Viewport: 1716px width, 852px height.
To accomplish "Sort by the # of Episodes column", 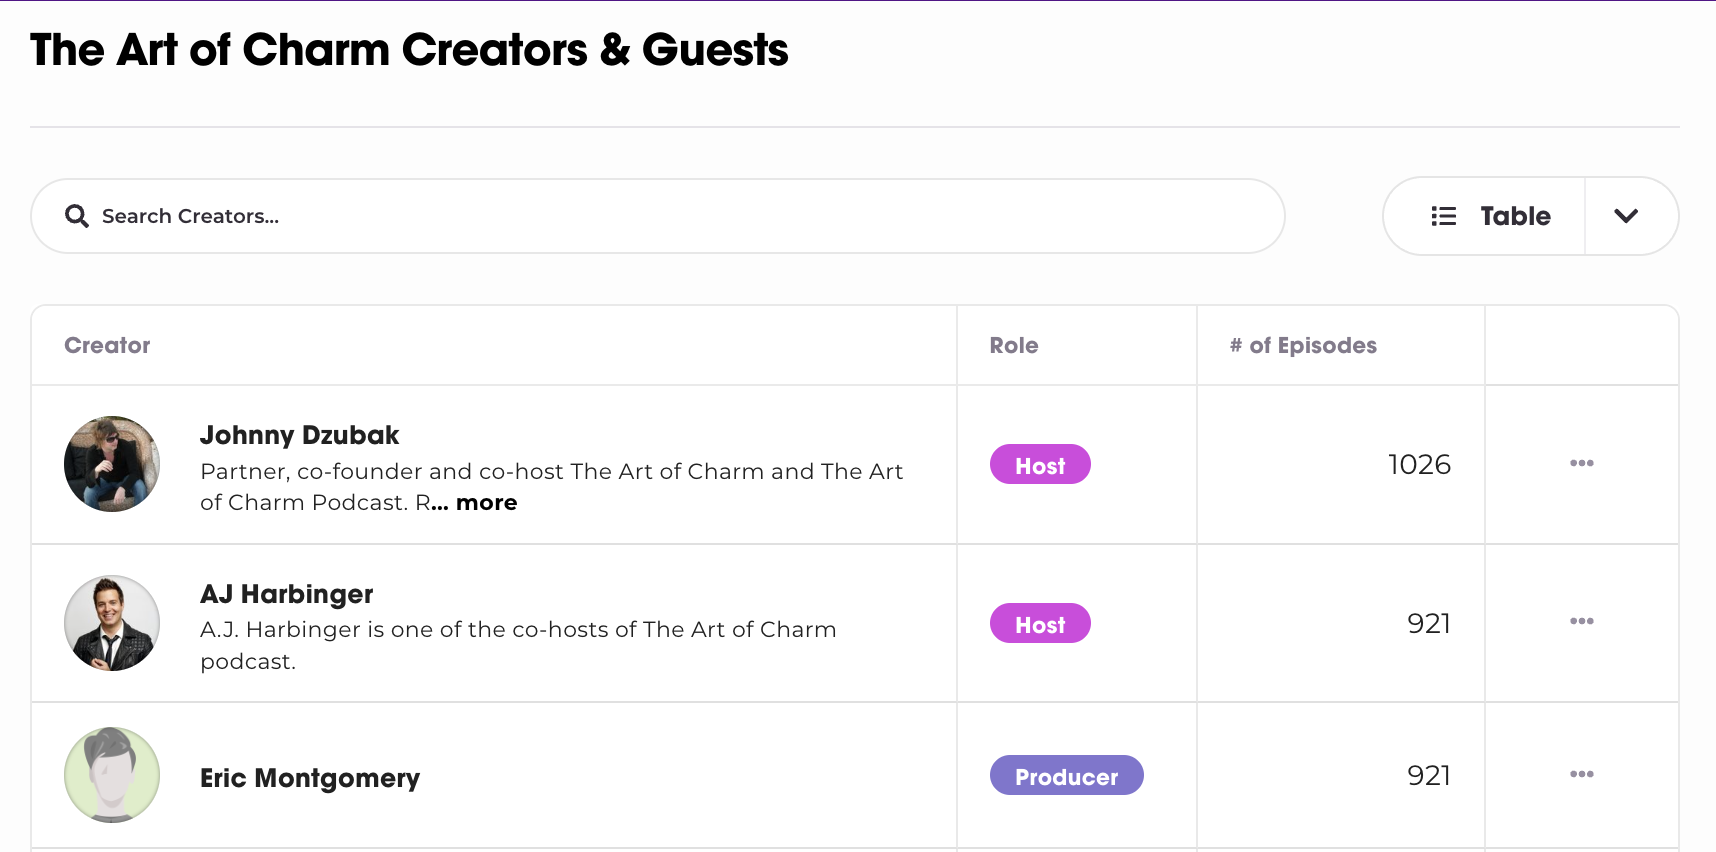I will 1301,345.
